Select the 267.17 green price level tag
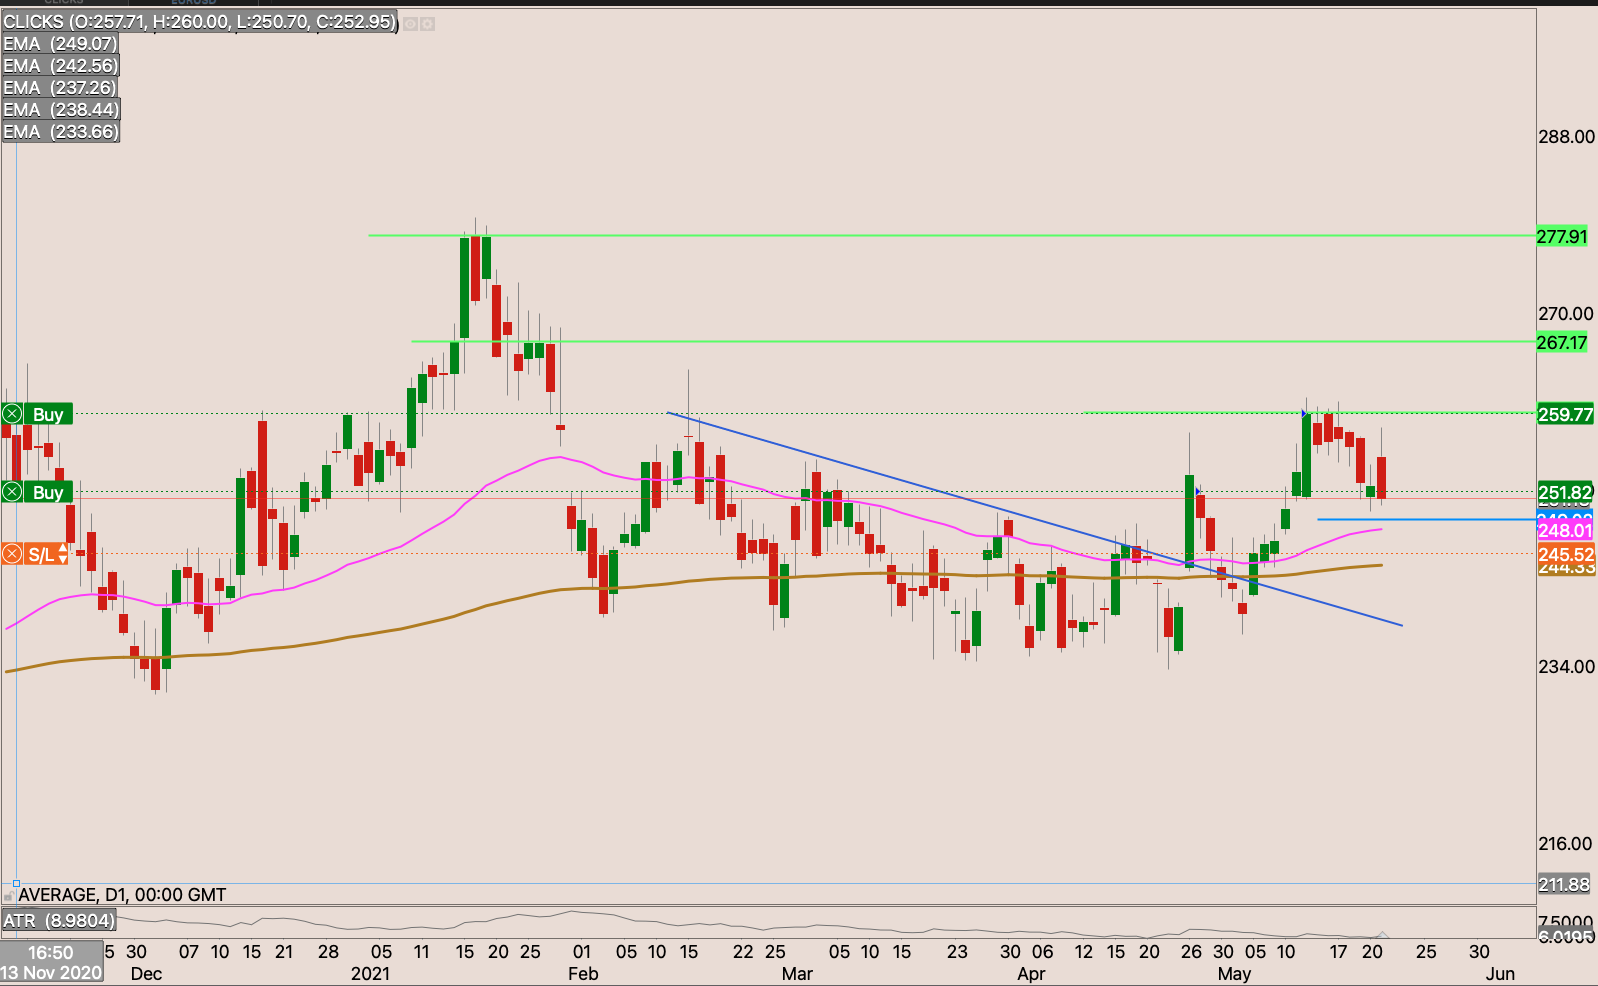 point(1562,343)
